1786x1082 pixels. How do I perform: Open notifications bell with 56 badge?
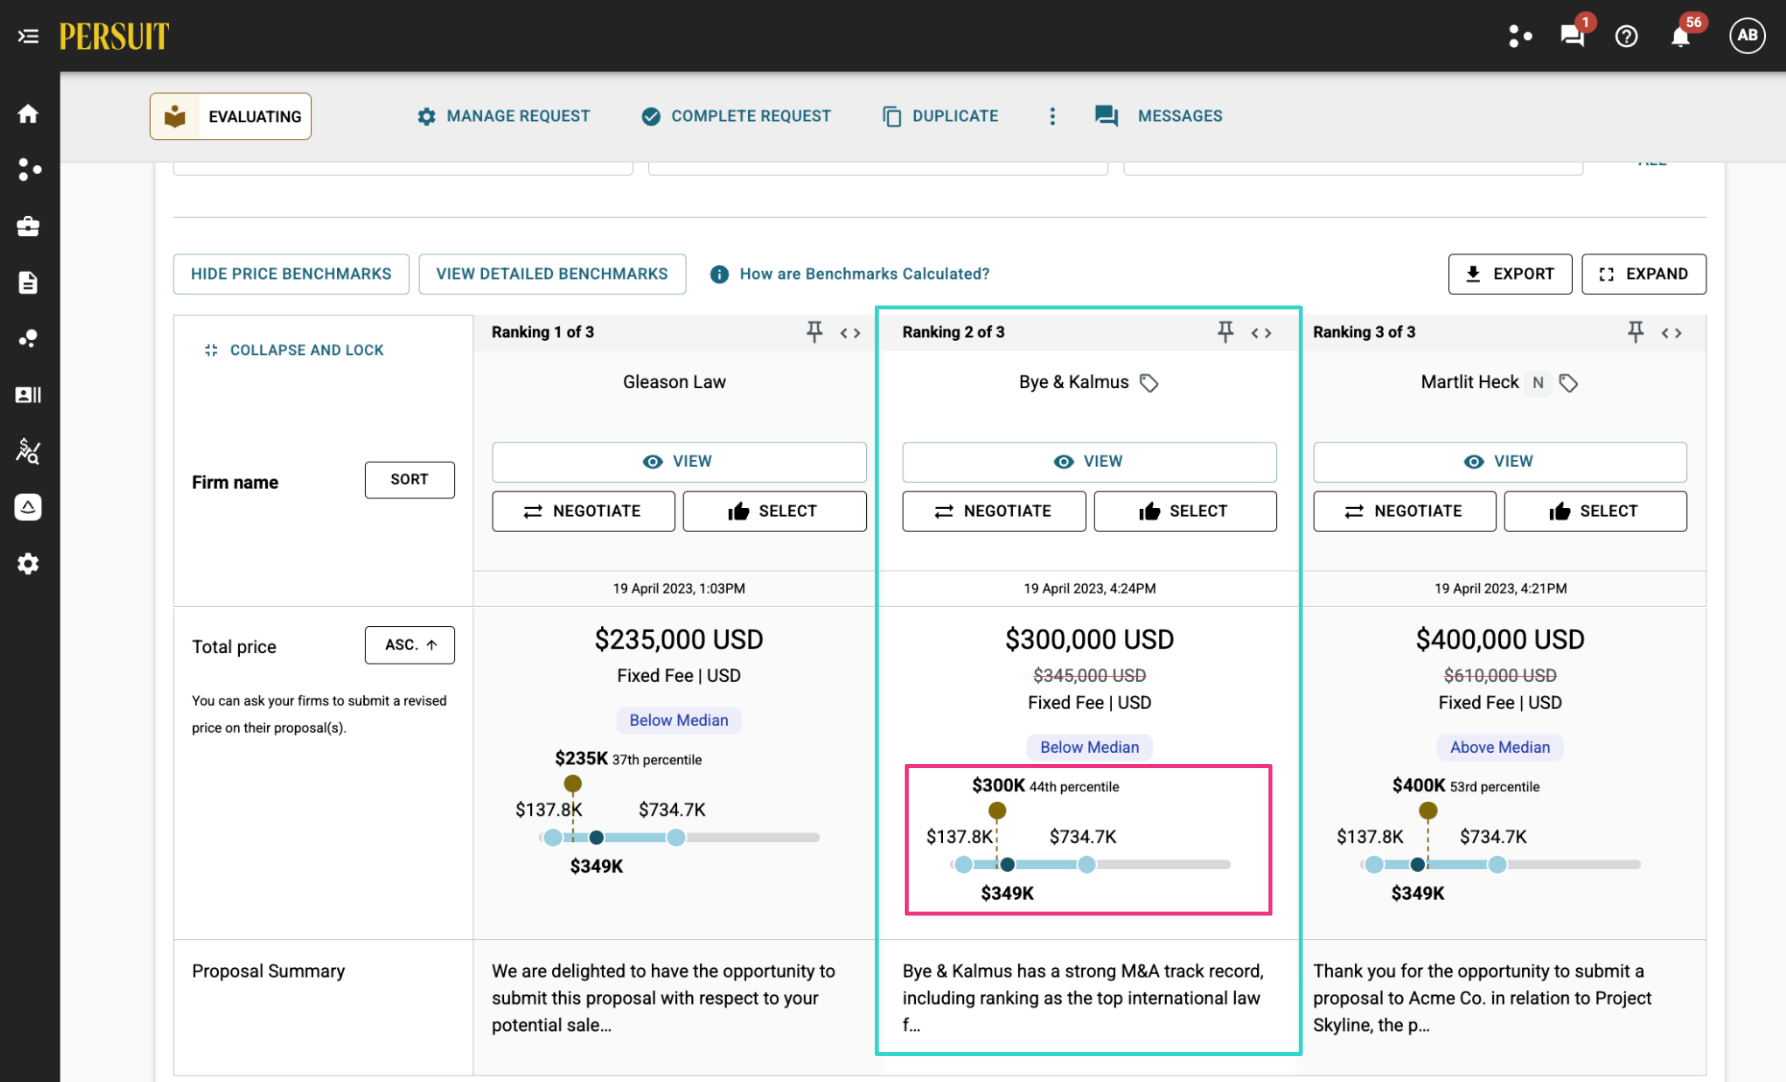(1681, 36)
